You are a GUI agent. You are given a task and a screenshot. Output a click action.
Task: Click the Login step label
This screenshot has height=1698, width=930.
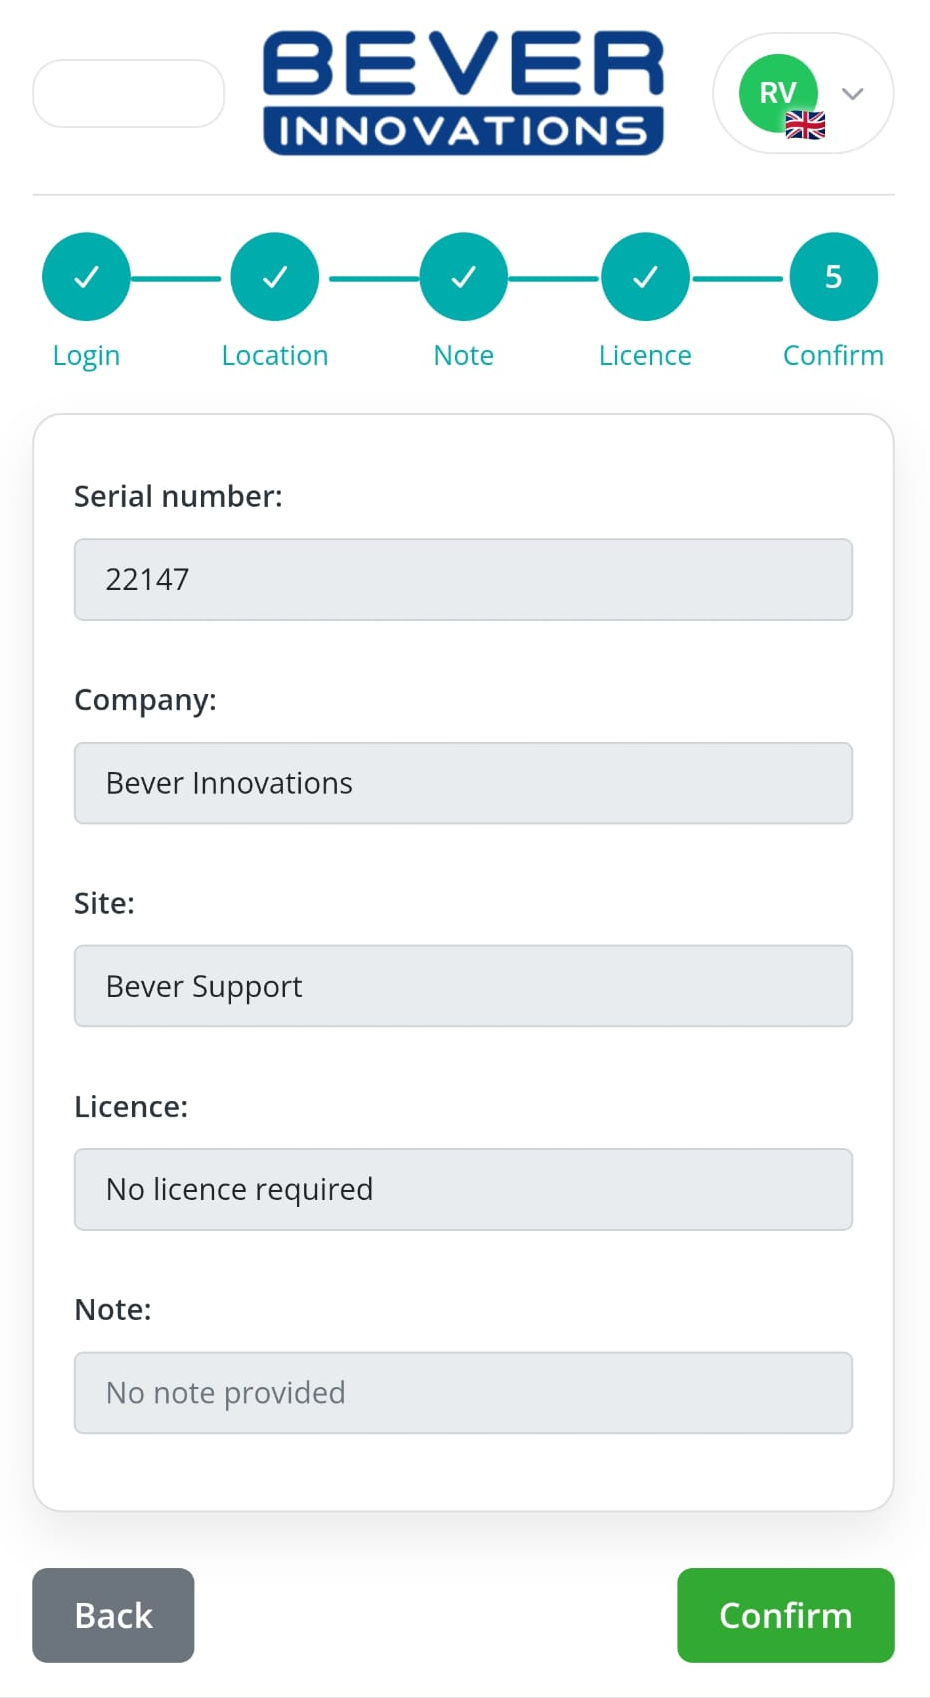click(x=86, y=356)
